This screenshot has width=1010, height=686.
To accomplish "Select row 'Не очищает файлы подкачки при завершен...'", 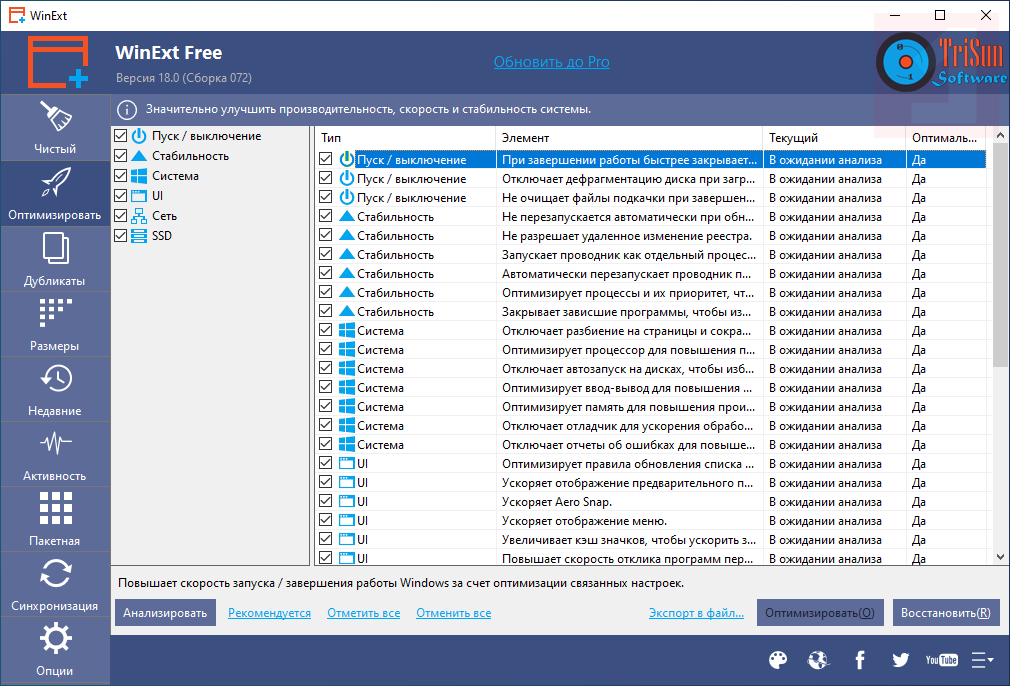I will click(651, 198).
